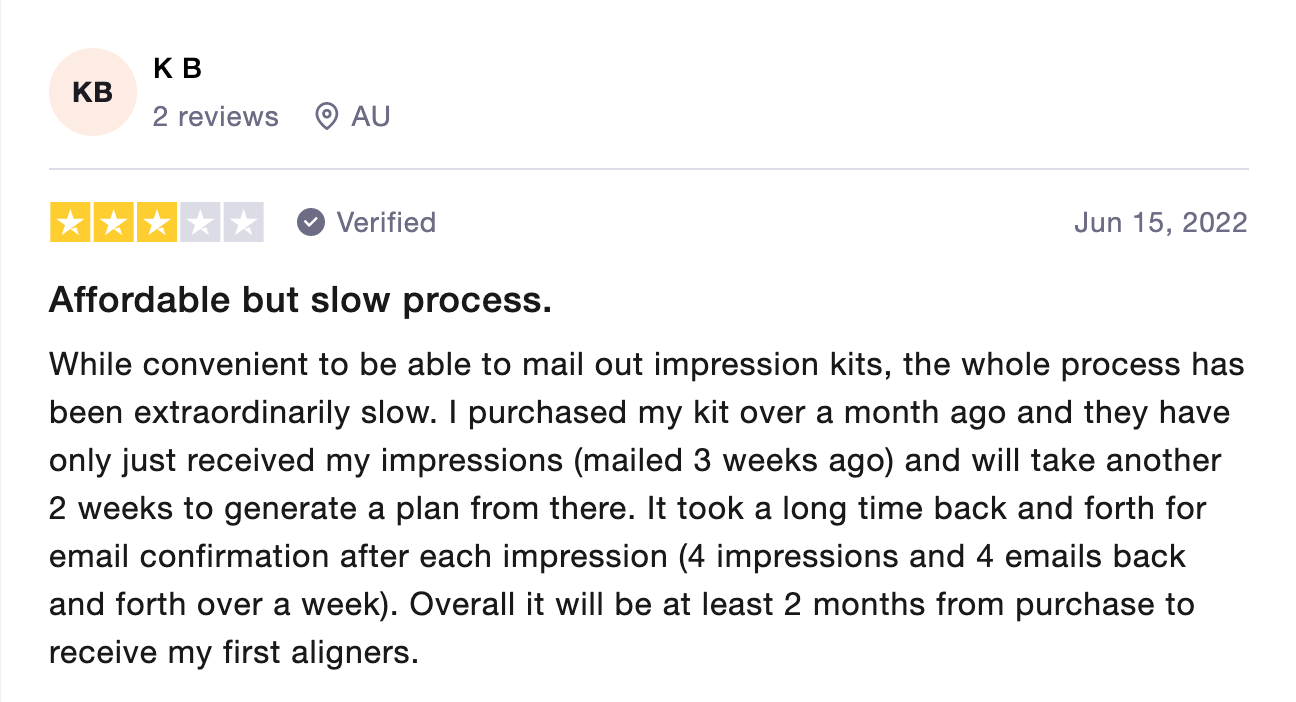Viewport: 1296px width, 702px height.
Task: Click the Verified checkmark badge icon
Action: pyautogui.click(x=311, y=222)
